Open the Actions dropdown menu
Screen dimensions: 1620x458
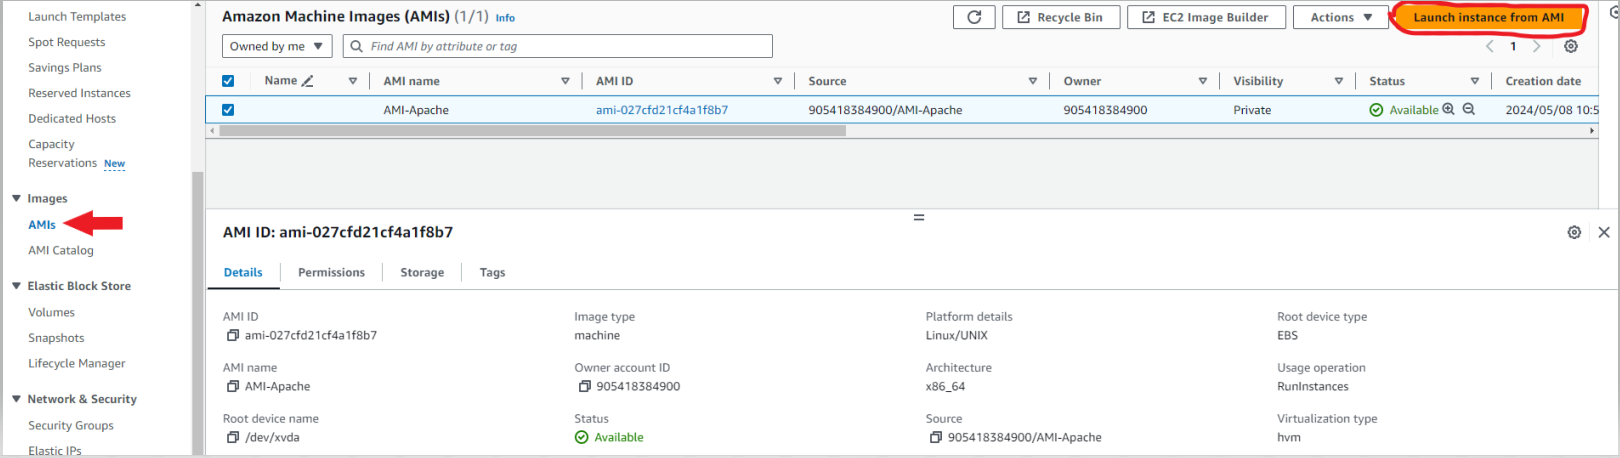pyautogui.click(x=1341, y=17)
